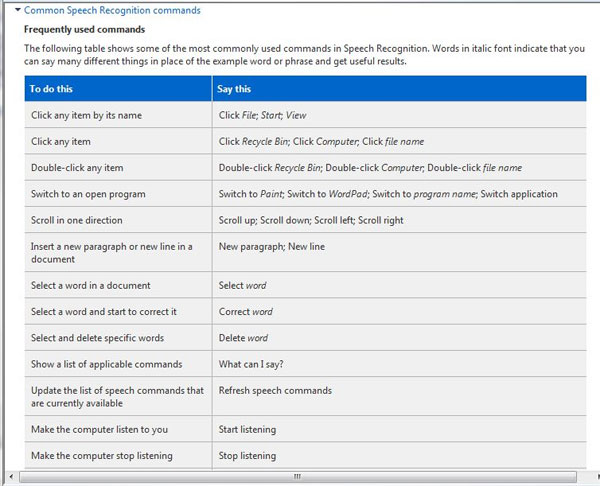Select 'Switch to Paint; Switch to WordPad' cell
The width and height of the screenshot is (600, 486).
(x=399, y=194)
